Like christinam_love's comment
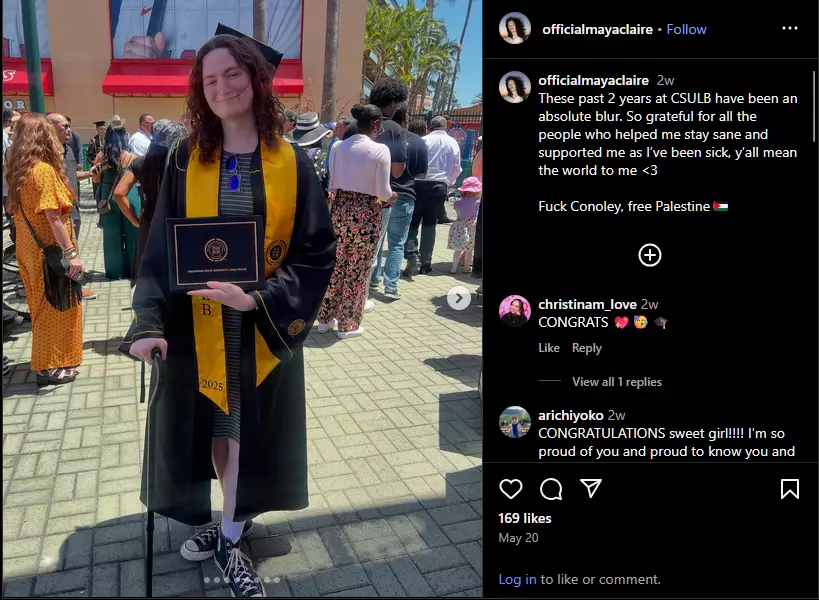 (548, 348)
